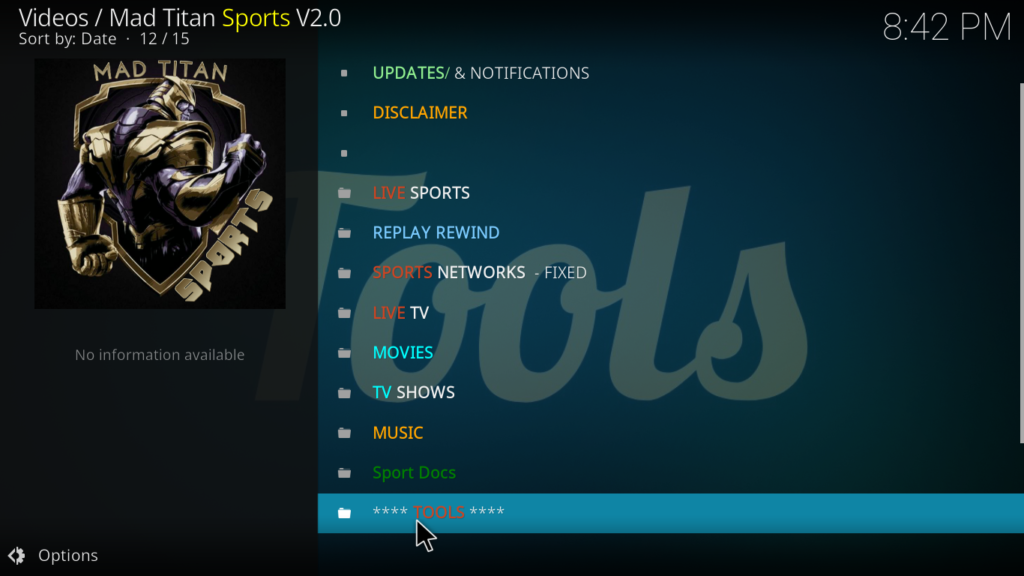
Task: Click the bullet icon beside DISCLAIMER
Action: click(x=344, y=114)
